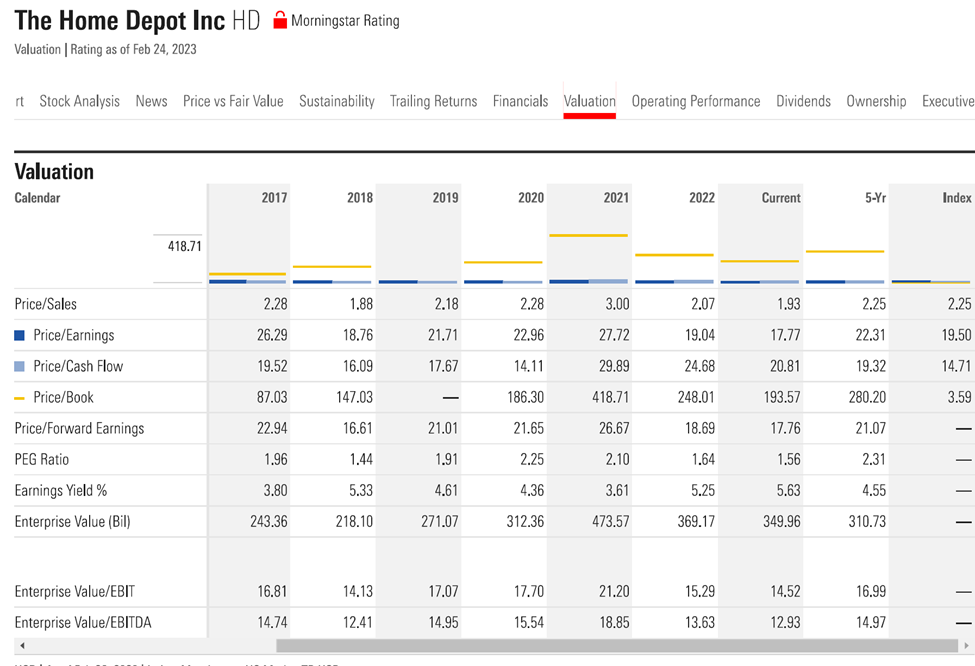Open the Ownership tab
This screenshot has width=975, height=666.
coord(876,101)
